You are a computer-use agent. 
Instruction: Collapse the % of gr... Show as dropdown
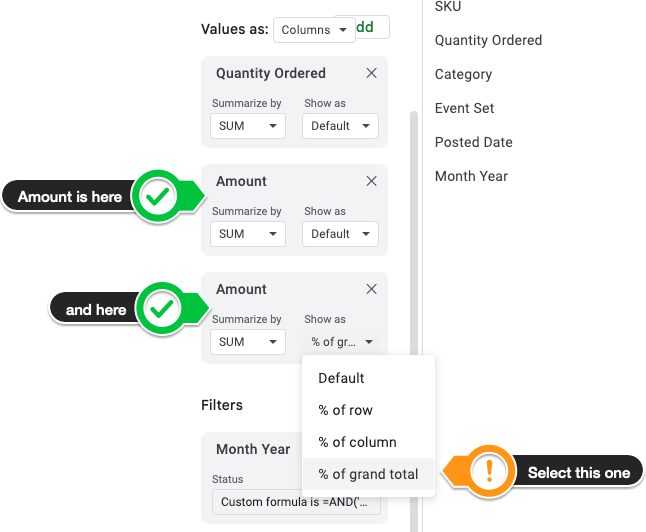point(340,342)
